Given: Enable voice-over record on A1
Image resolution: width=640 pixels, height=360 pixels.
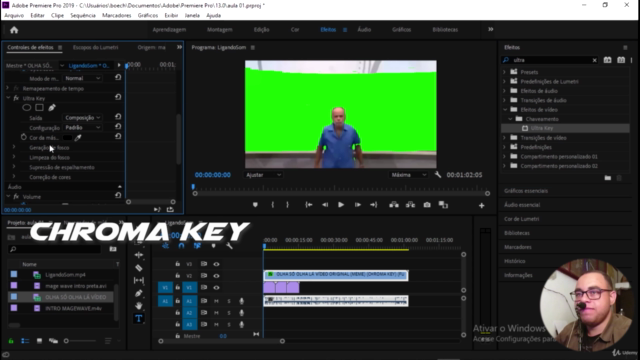Looking at the screenshot, I should click(x=242, y=301).
